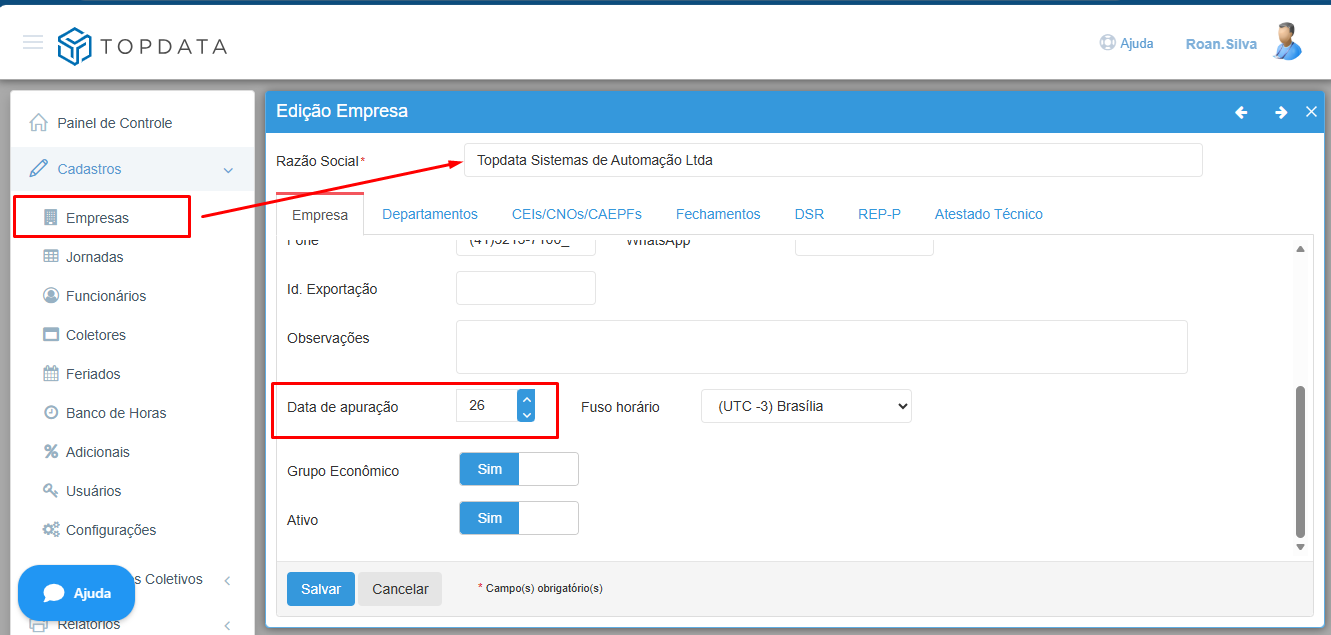Collapse the Cadastros section chevron
The image size is (1331, 635).
228,170
